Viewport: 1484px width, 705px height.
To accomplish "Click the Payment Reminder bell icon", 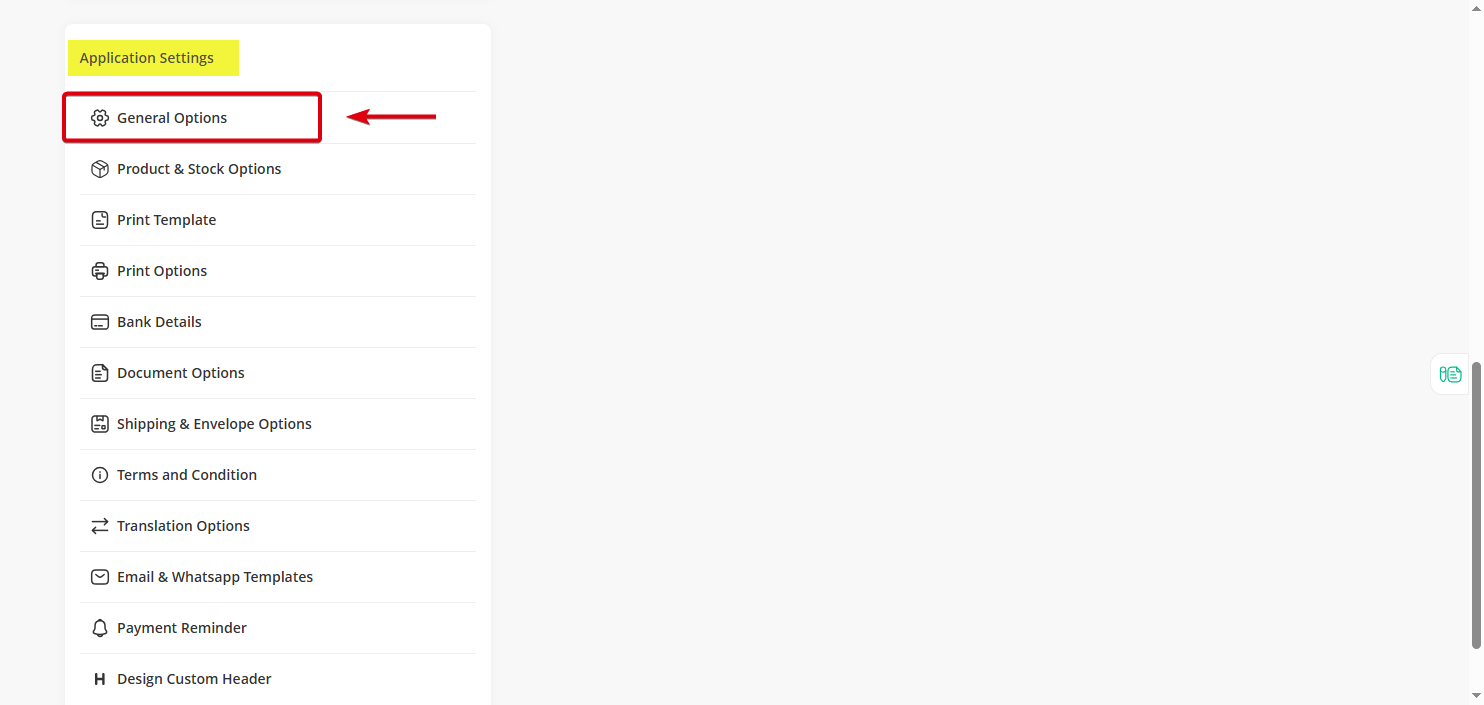I will pyautogui.click(x=99, y=628).
